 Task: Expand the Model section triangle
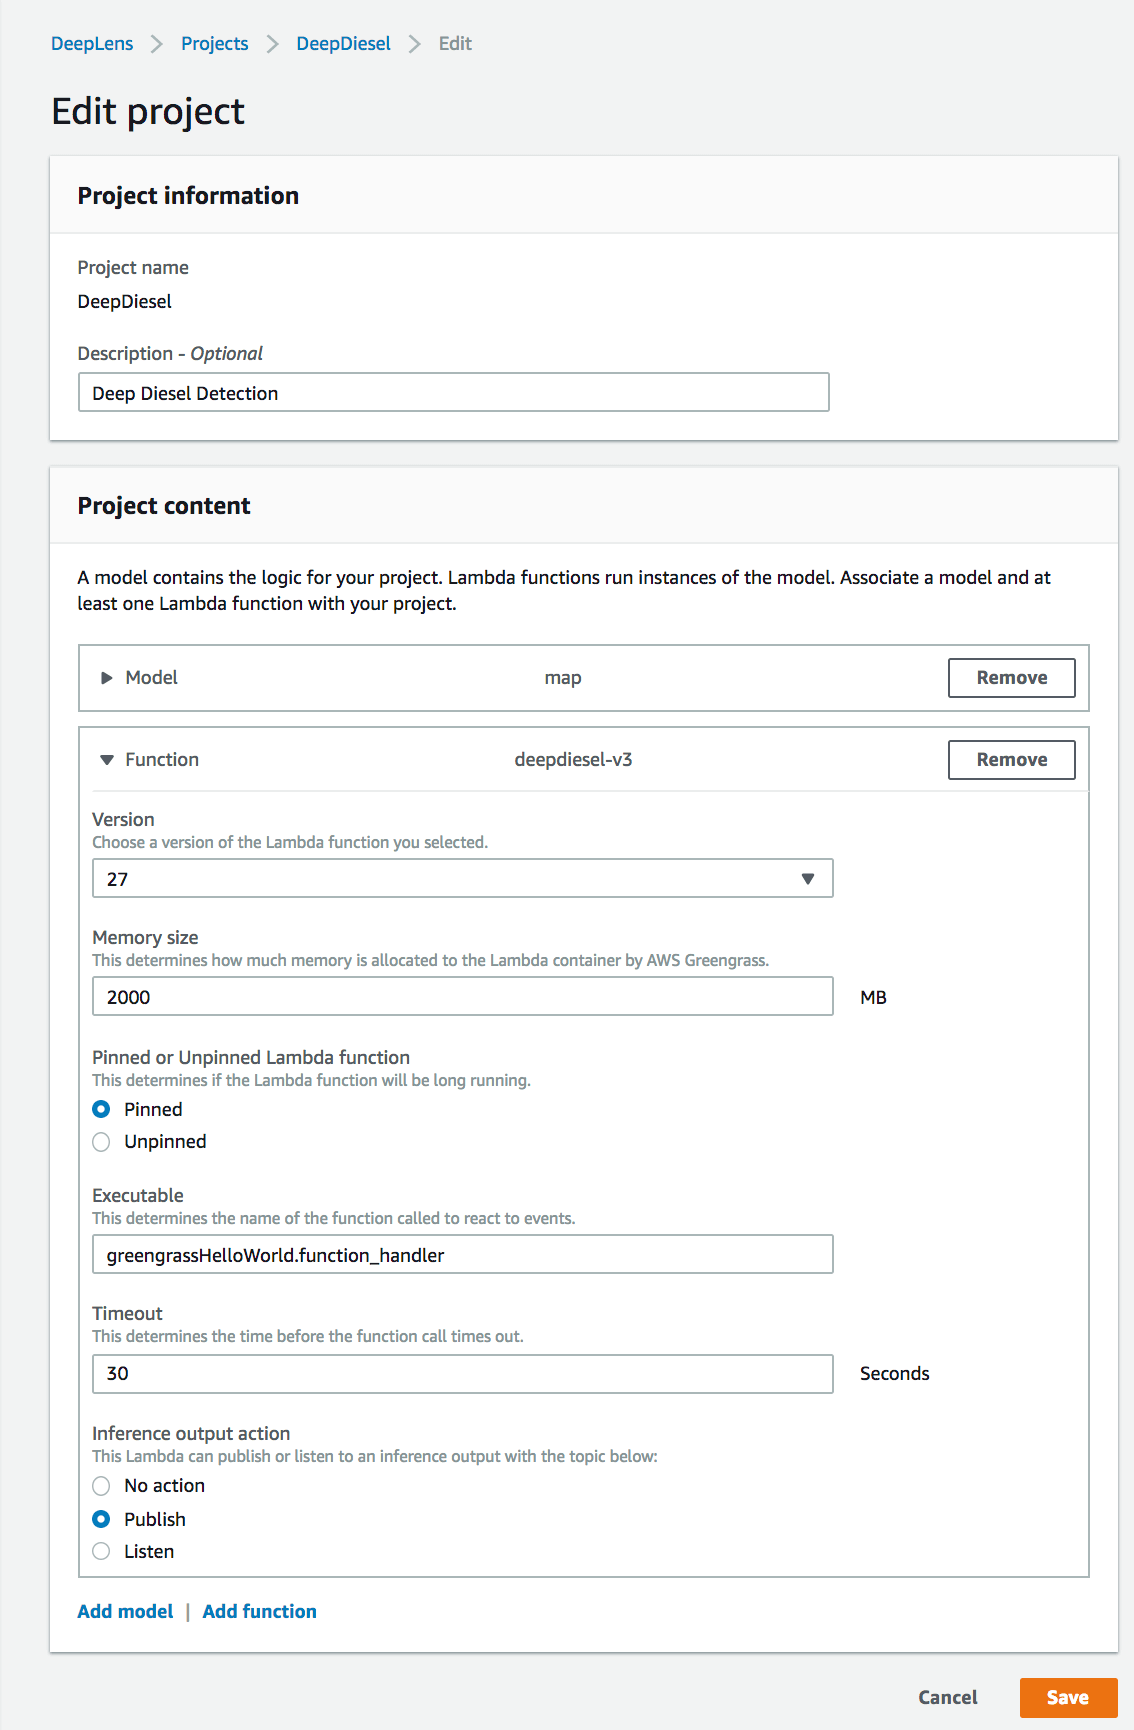tap(107, 678)
